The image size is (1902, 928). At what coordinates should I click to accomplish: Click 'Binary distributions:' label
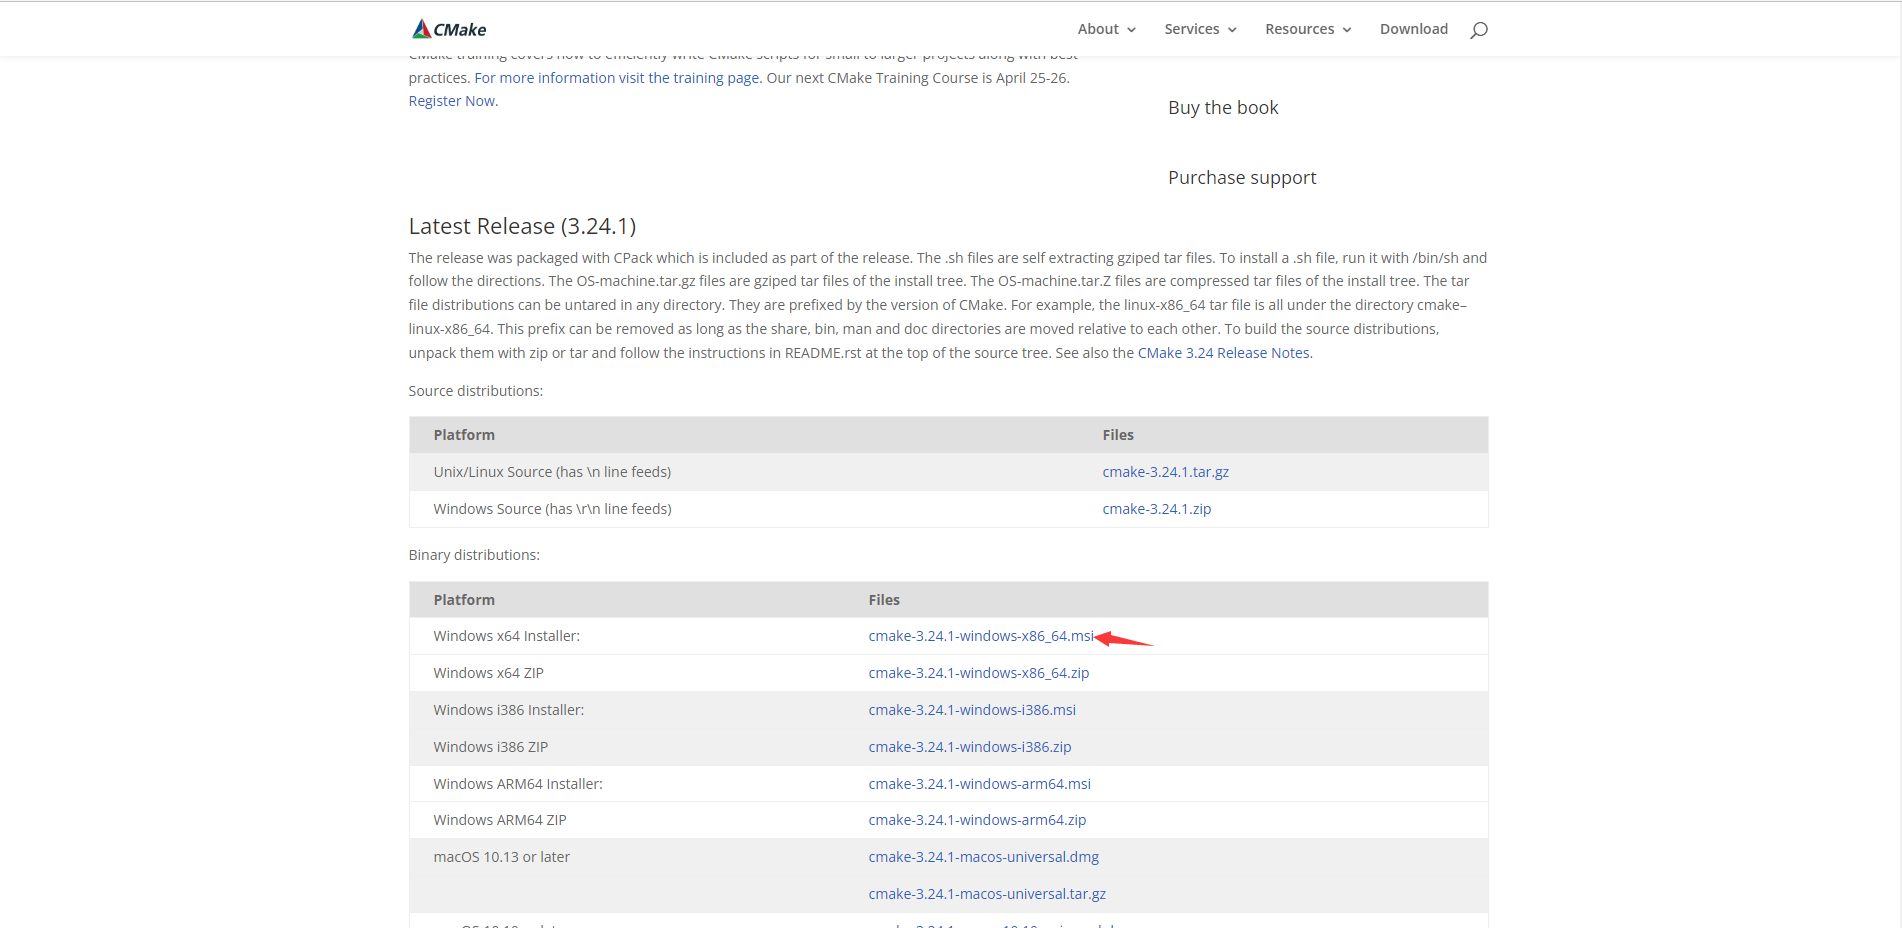pyautogui.click(x=474, y=555)
